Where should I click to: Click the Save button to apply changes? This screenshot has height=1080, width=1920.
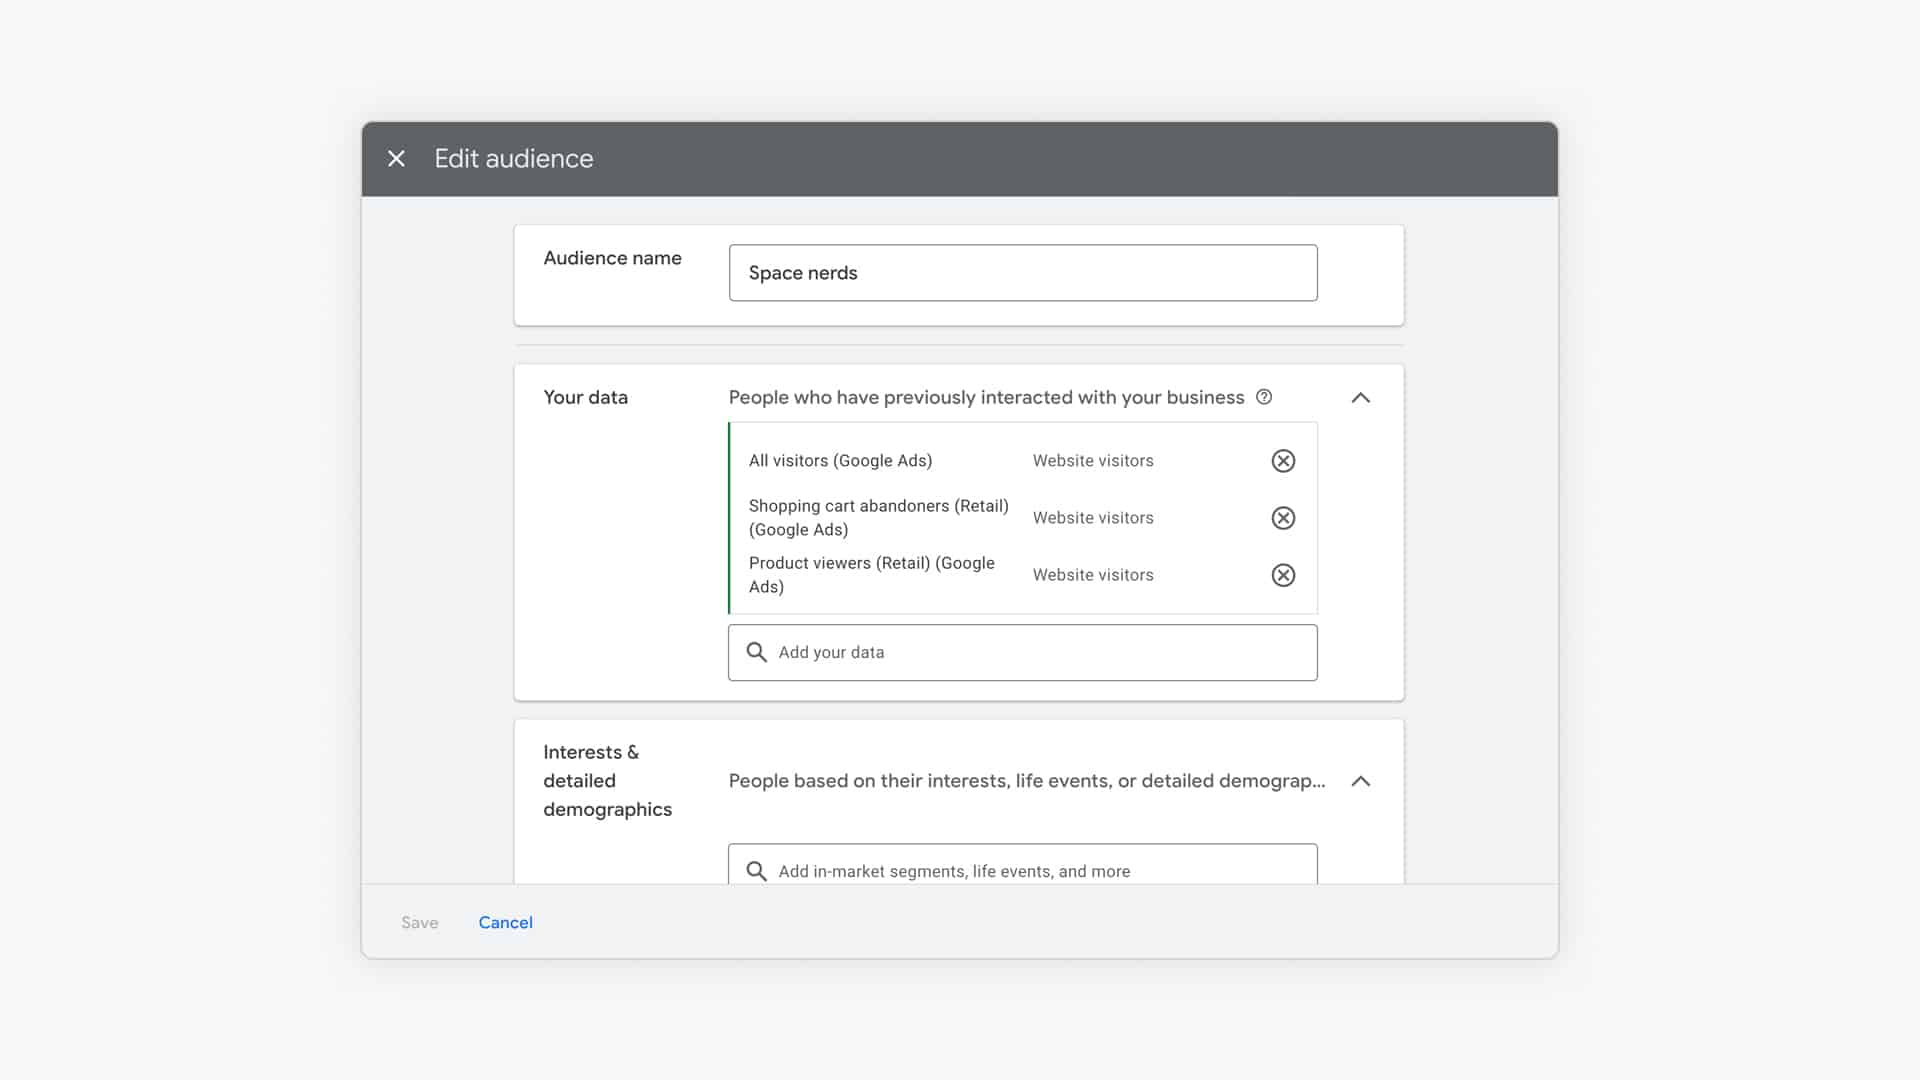(x=419, y=922)
